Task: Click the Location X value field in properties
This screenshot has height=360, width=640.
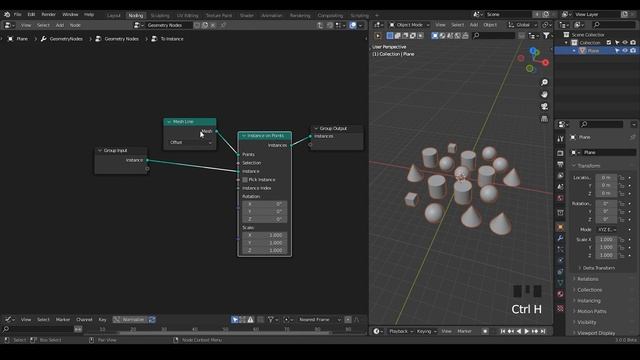Action: coord(606,178)
